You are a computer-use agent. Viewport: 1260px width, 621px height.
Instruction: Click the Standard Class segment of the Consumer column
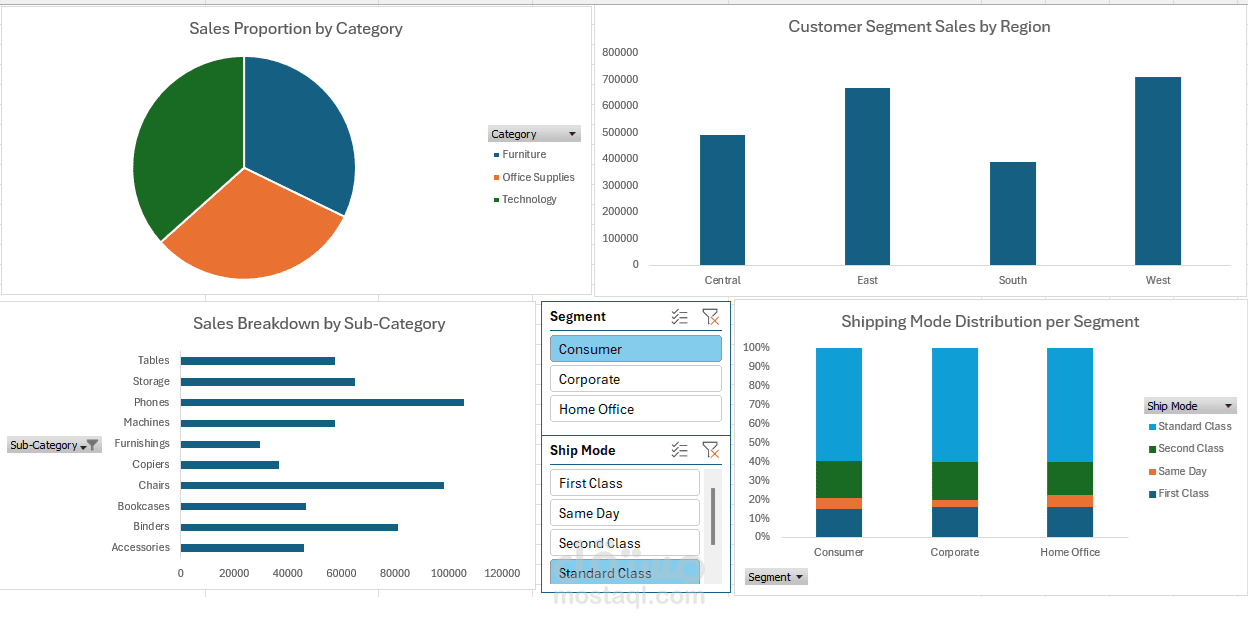point(839,404)
